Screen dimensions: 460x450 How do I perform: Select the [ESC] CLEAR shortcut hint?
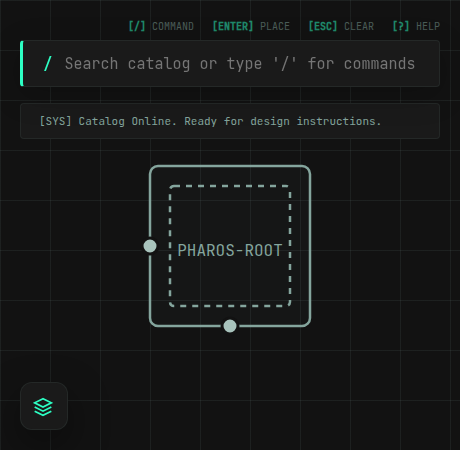pyautogui.click(x=341, y=26)
